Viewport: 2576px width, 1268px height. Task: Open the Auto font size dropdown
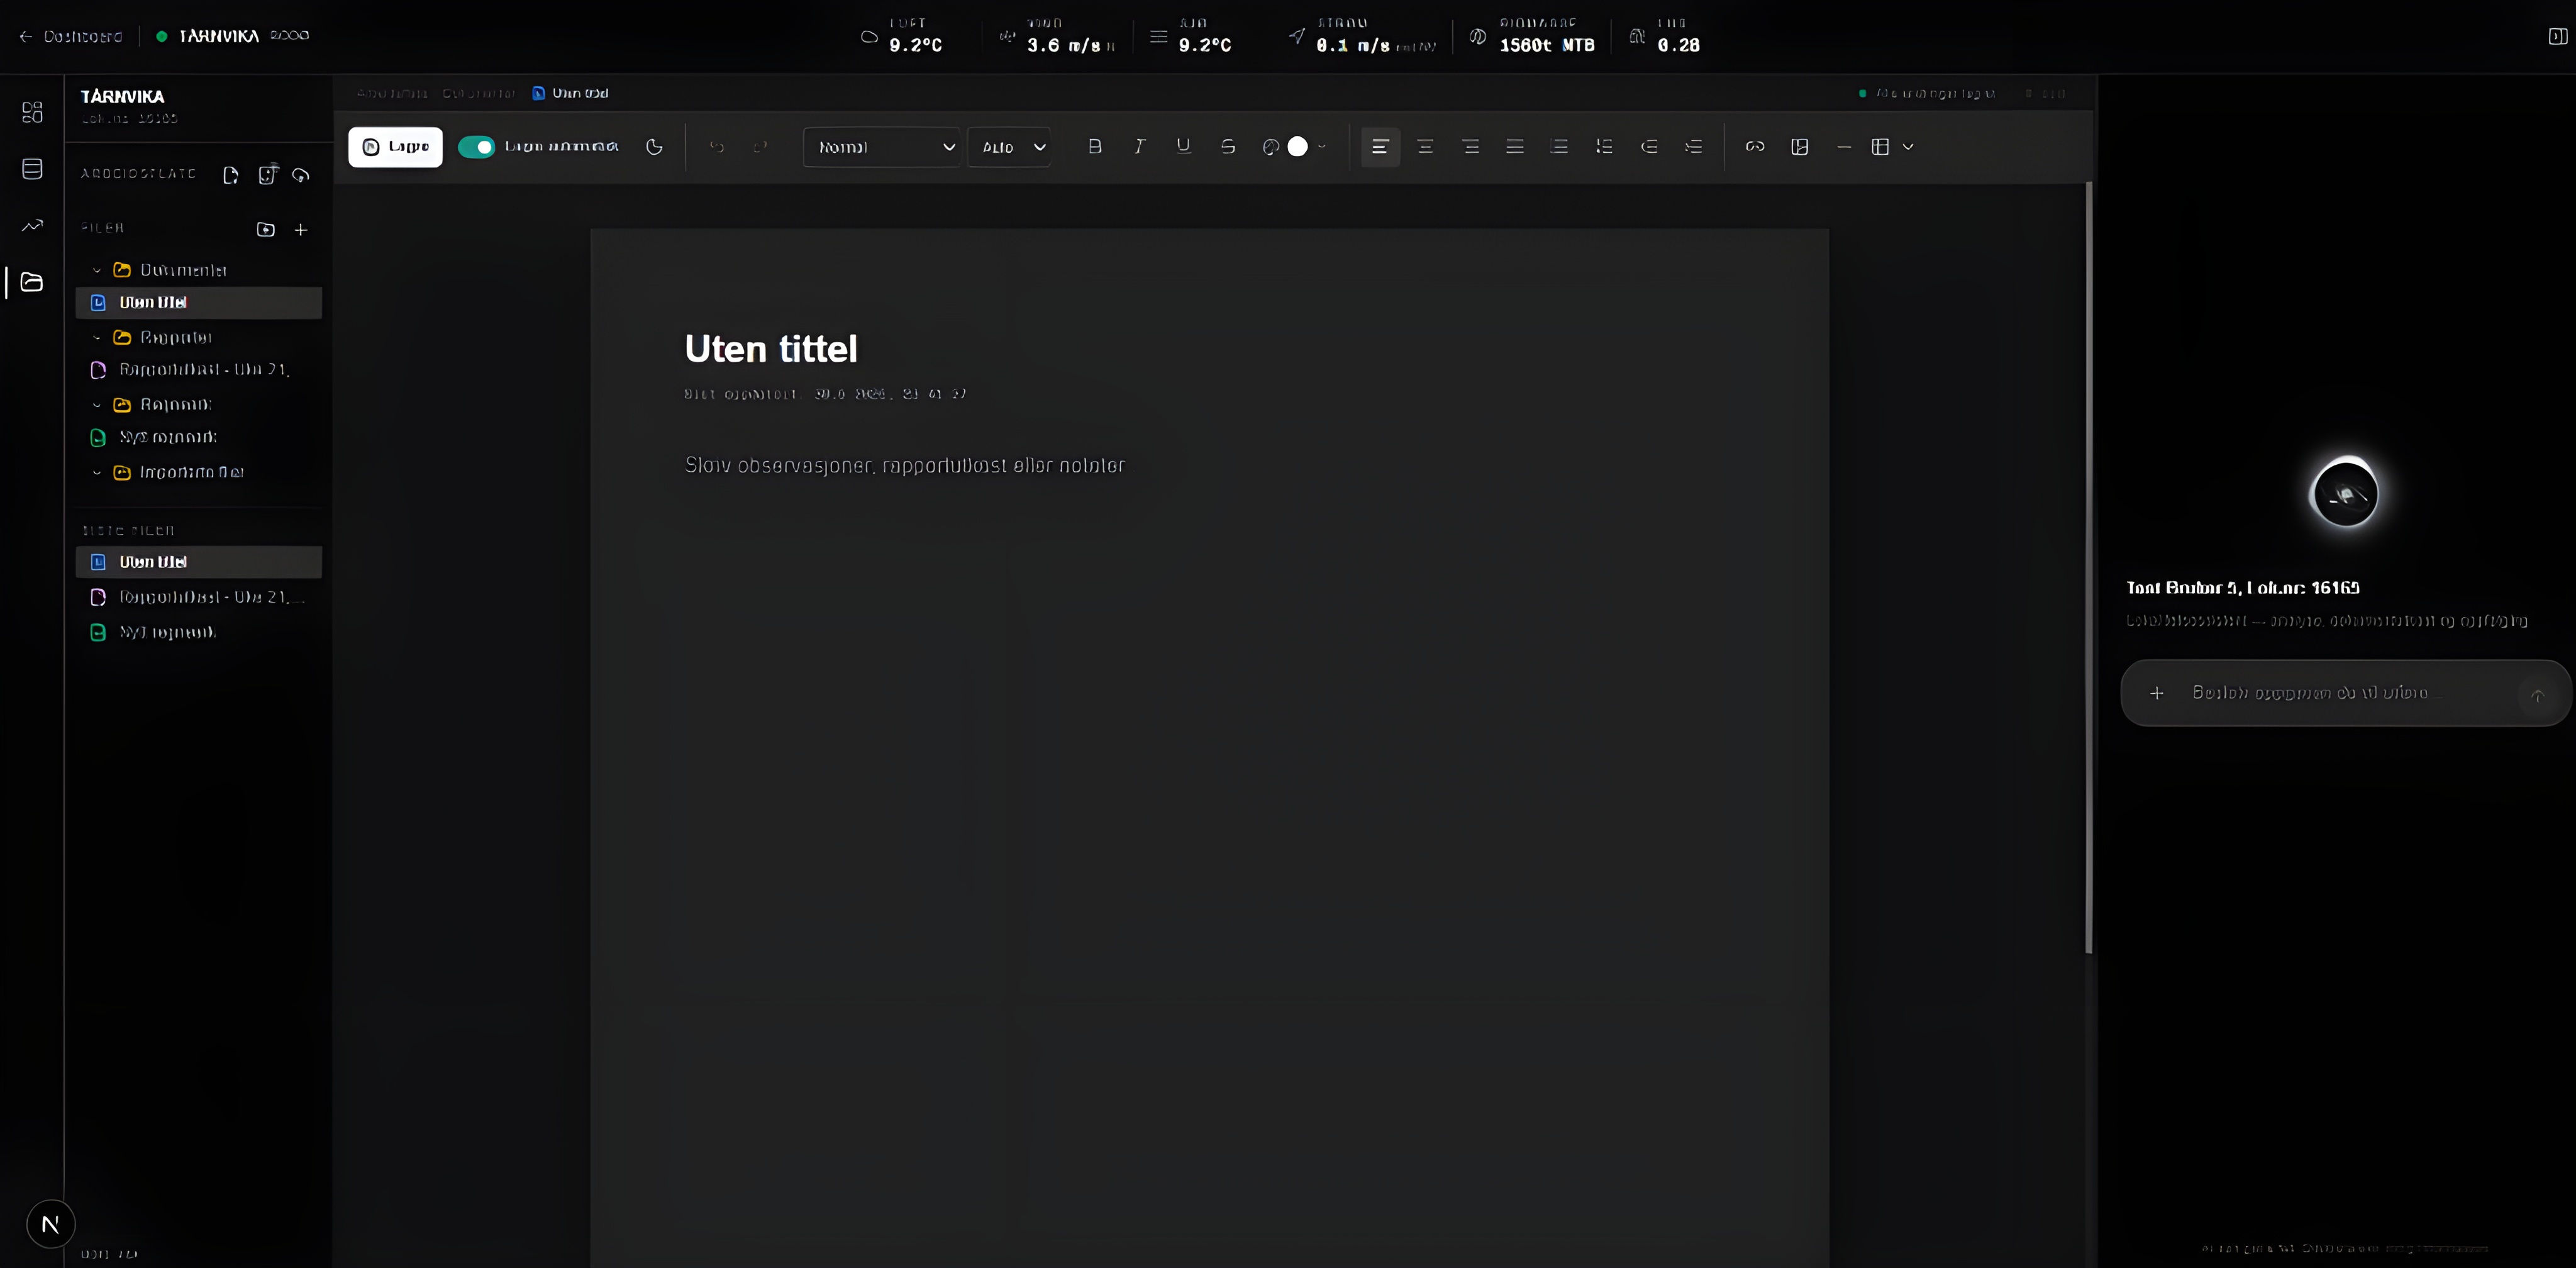click(x=1010, y=147)
